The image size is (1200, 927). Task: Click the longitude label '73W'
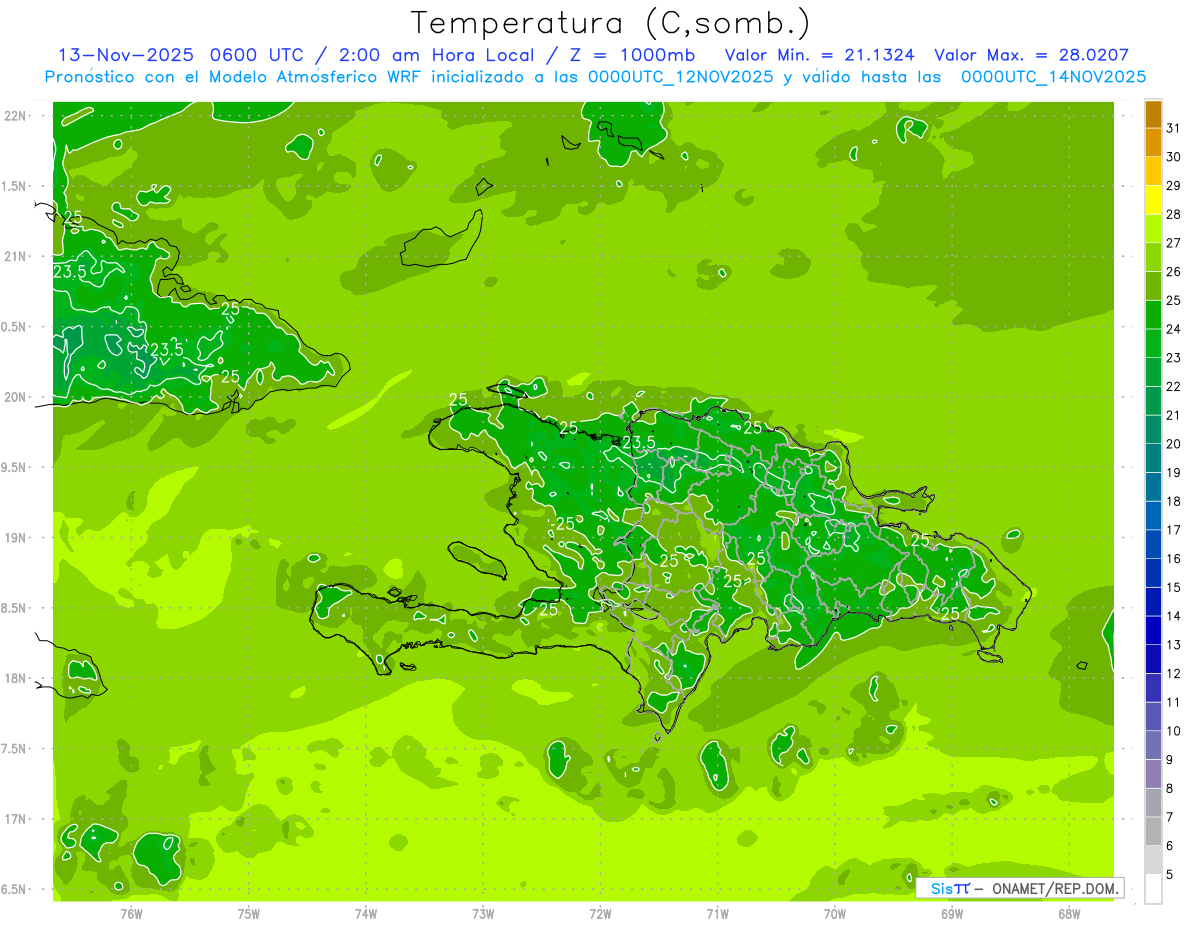pos(483,914)
